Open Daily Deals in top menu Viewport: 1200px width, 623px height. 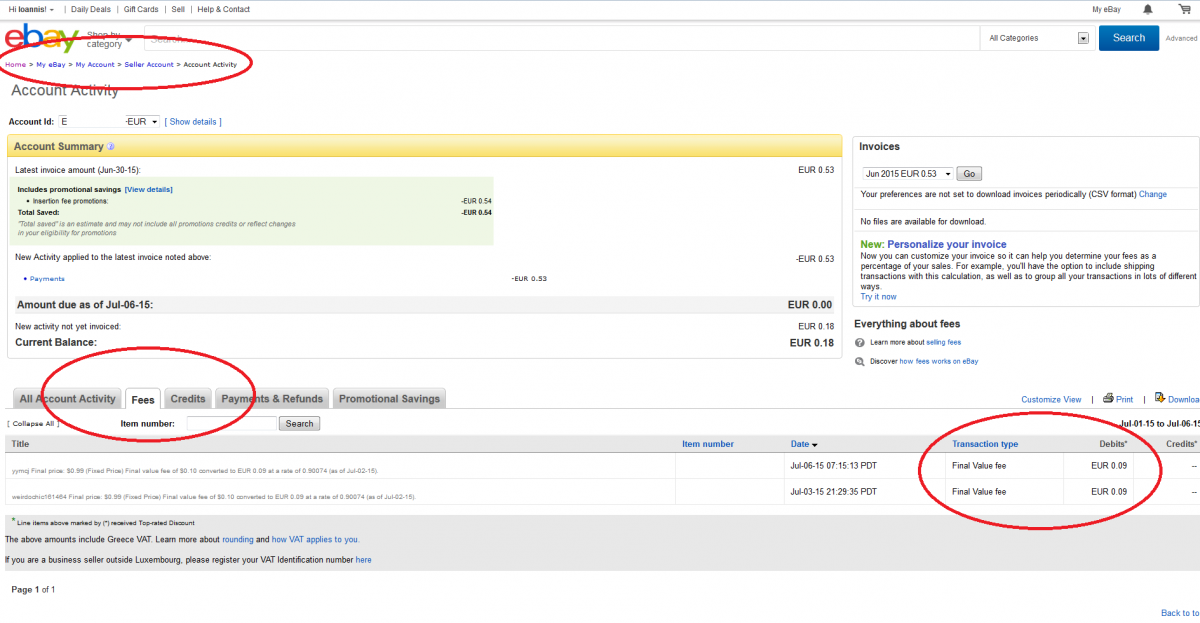(91, 9)
